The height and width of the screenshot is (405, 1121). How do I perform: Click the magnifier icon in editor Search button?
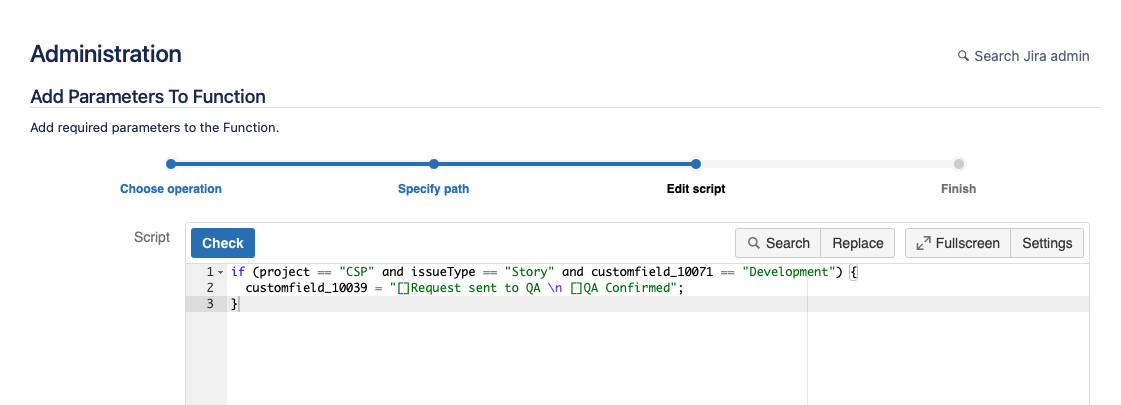pyautogui.click(x=754, y=243)
